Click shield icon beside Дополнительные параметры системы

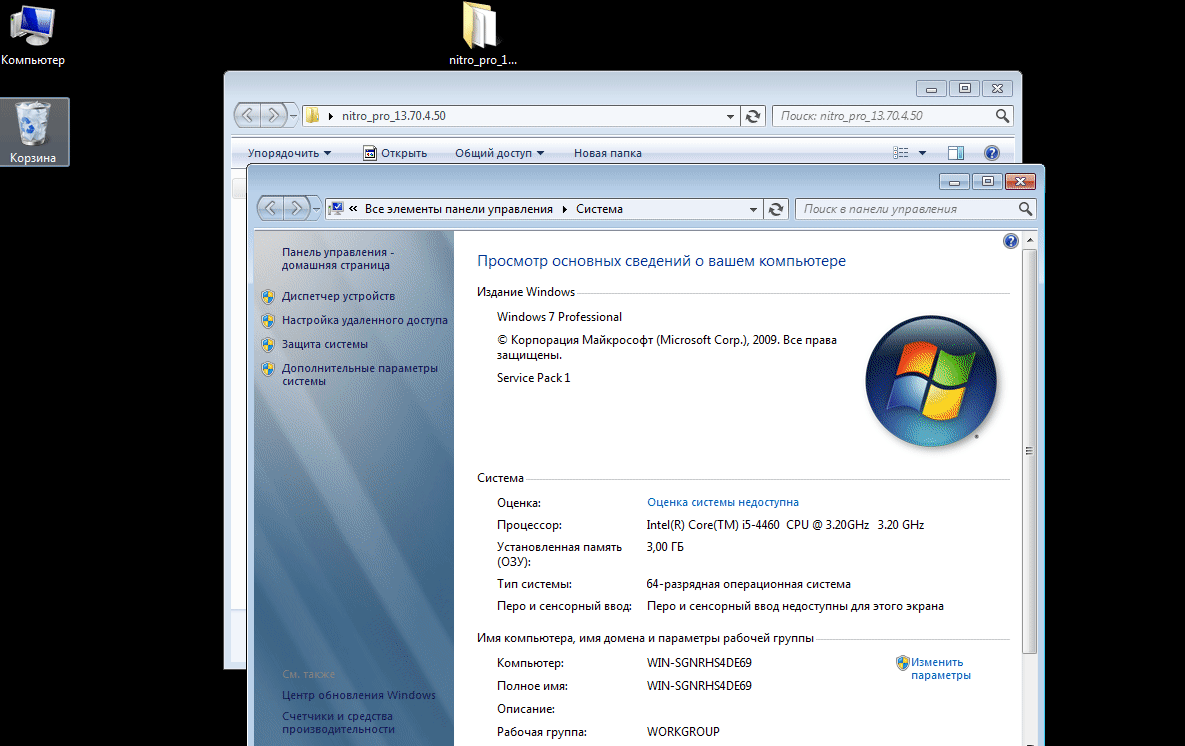click(268, 369)
